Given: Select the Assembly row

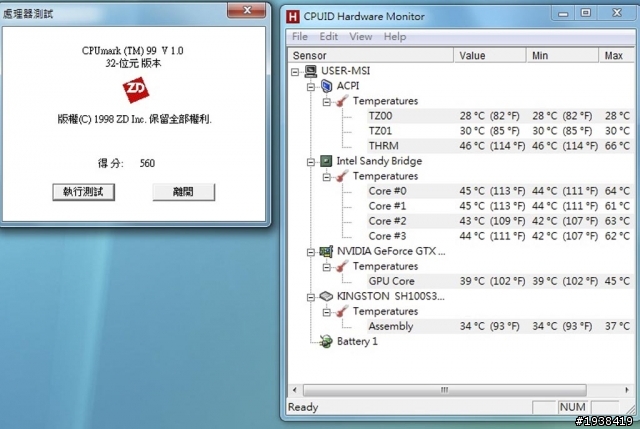Looking at the screenshot, I should pos(499,327).
